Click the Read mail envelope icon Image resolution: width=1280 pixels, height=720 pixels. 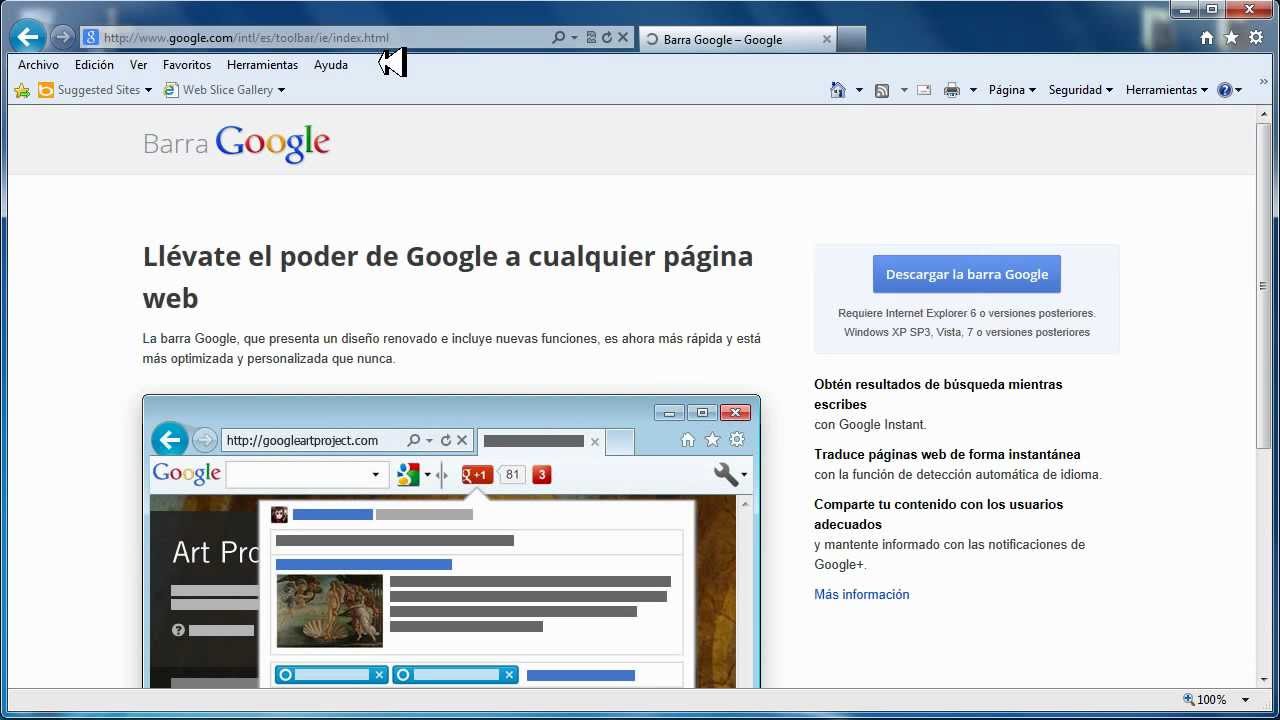click(924, 90)
